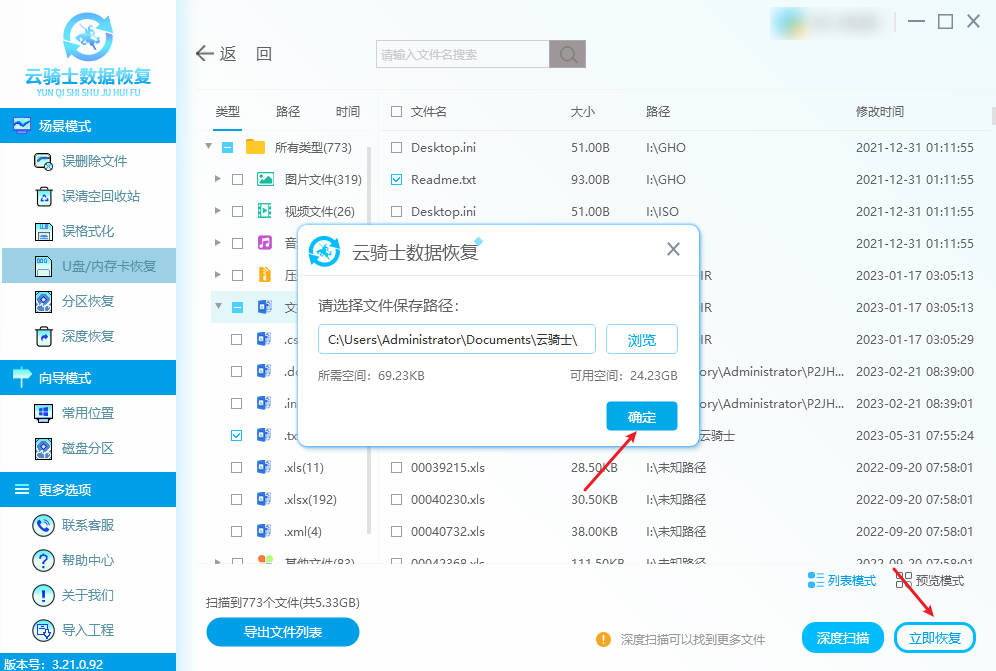Screen dimensions: 996x671
Task: Expand the 视频文件(26) tree node
Action: click(217, 212)
